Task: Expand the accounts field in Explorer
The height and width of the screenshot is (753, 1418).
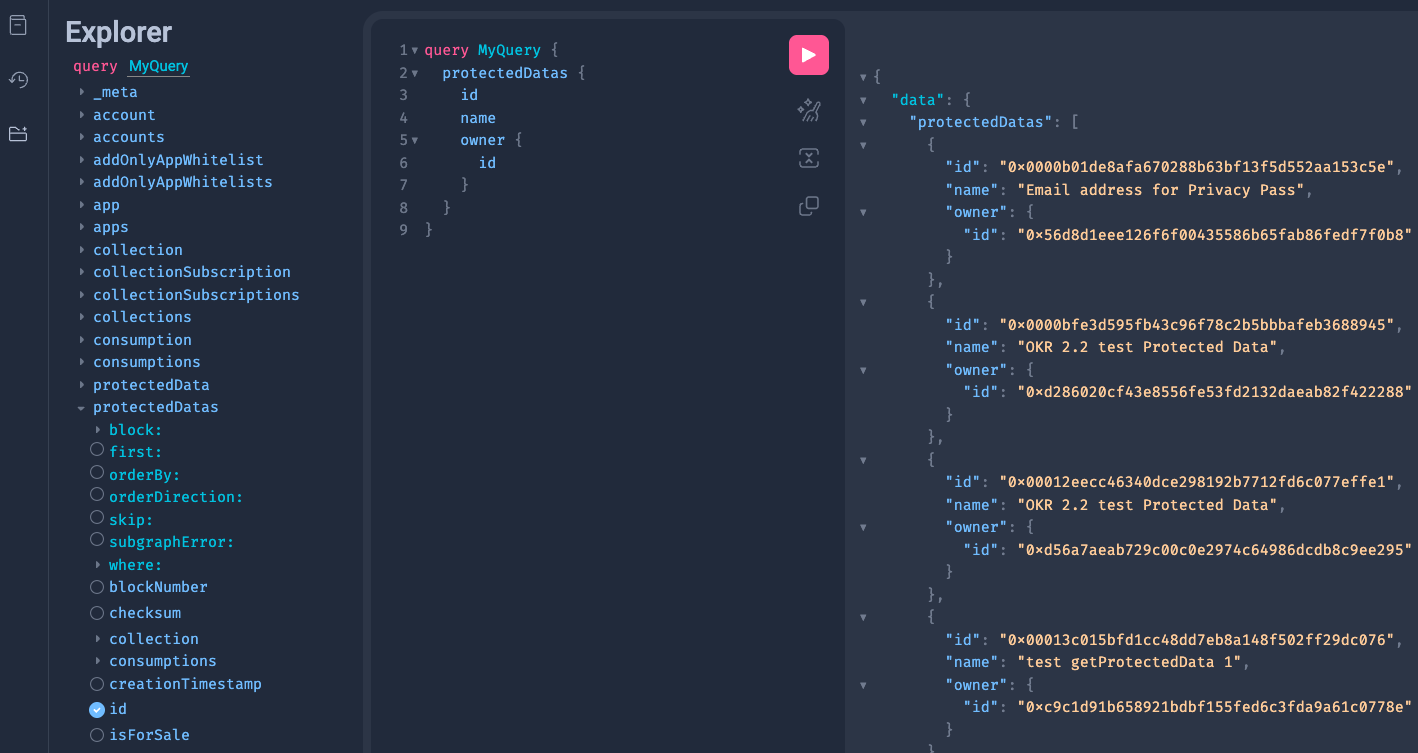Action: (82, 136)
